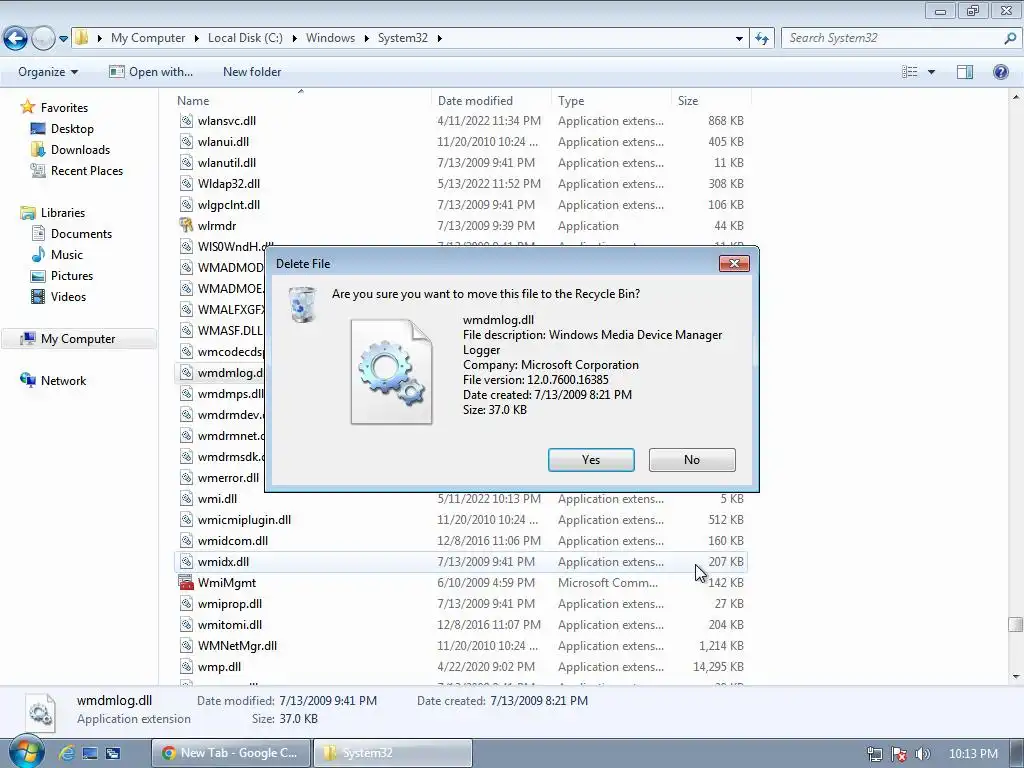The image size is (1024, 768).
Task: Click the wmitomi.dll file icon
Action: (x=186, y=625)
